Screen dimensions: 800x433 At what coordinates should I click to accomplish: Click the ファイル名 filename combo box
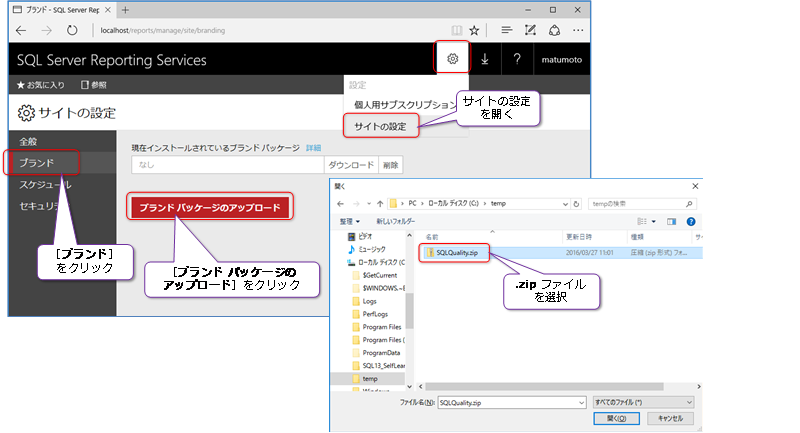[512, 403]
